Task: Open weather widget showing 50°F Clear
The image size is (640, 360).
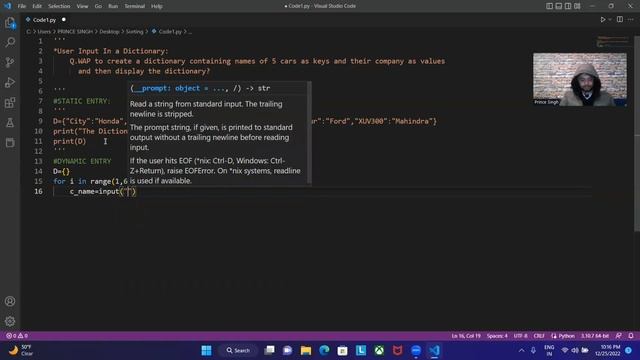Action: tap(21, 350)
